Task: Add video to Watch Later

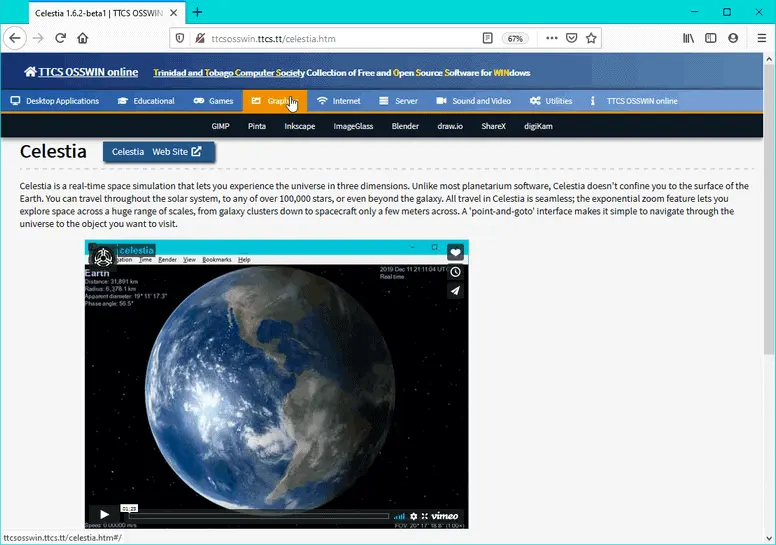Action: point(455,272)
